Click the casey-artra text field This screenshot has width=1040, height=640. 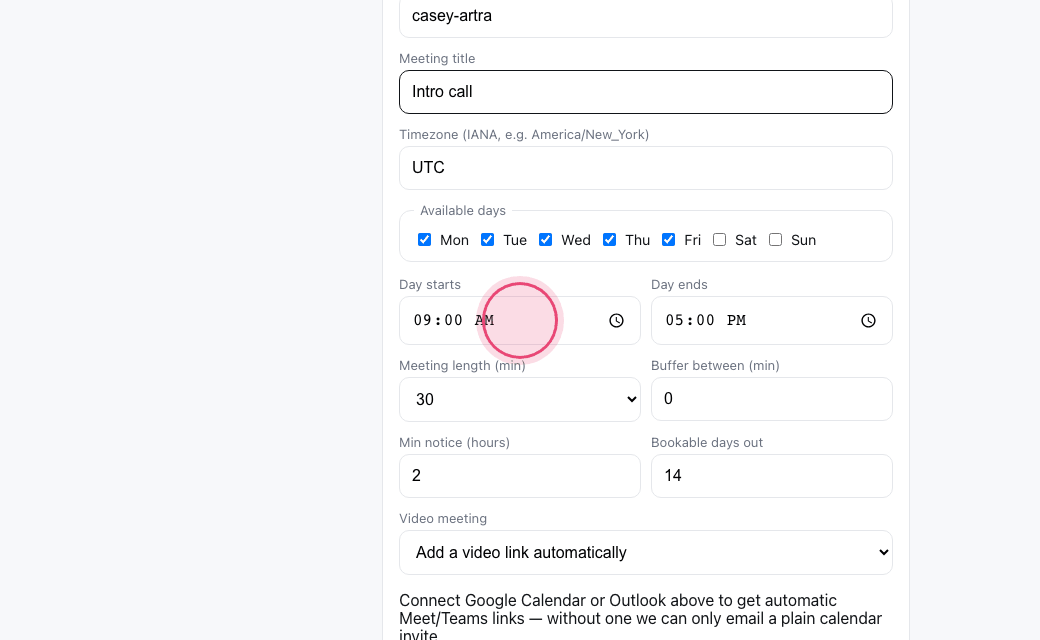(x=646, y=17)
